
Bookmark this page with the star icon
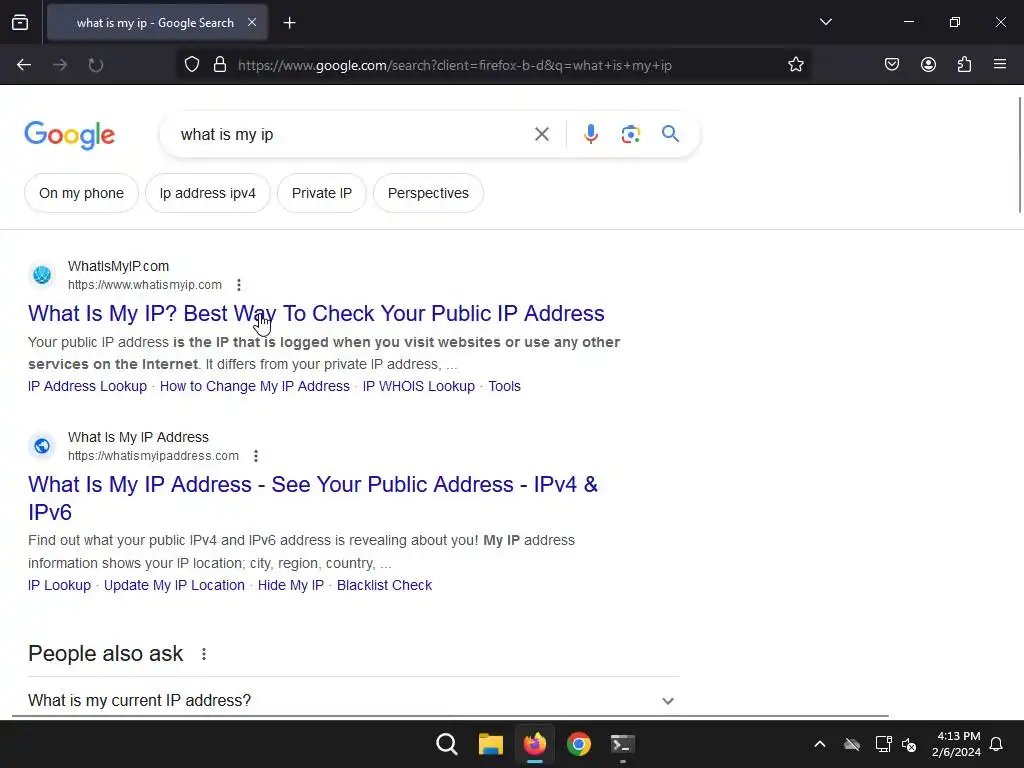click(795, 65)
